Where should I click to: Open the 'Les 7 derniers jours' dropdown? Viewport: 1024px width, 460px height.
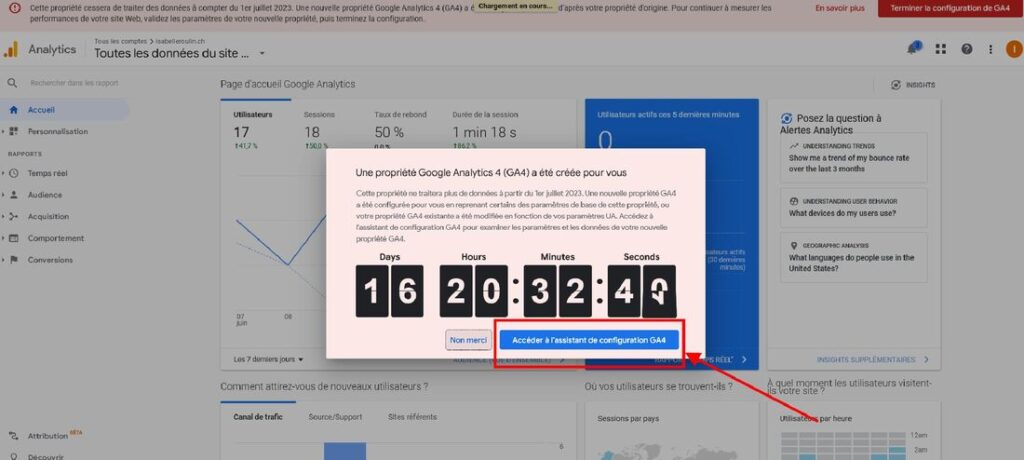(x=268, y=359)
